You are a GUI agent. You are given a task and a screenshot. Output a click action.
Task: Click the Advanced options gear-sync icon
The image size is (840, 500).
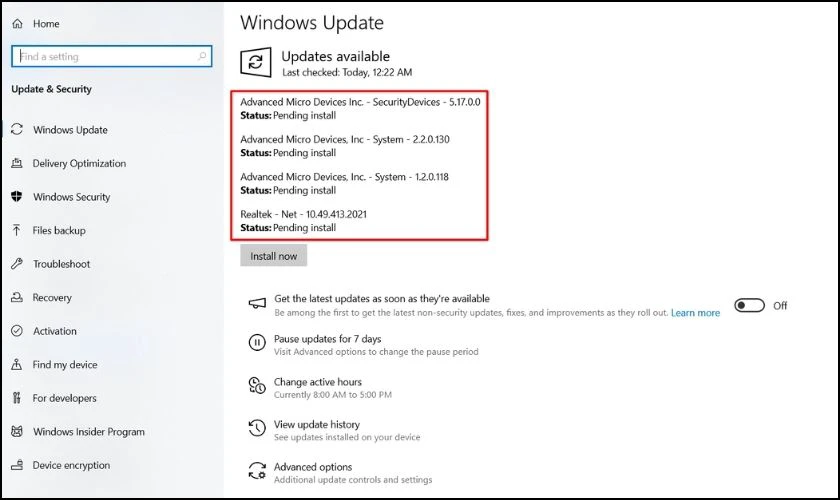point(257,471)
